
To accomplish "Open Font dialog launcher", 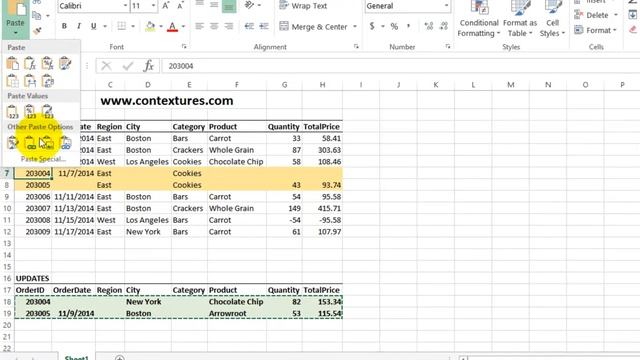I will click(184, 47).
